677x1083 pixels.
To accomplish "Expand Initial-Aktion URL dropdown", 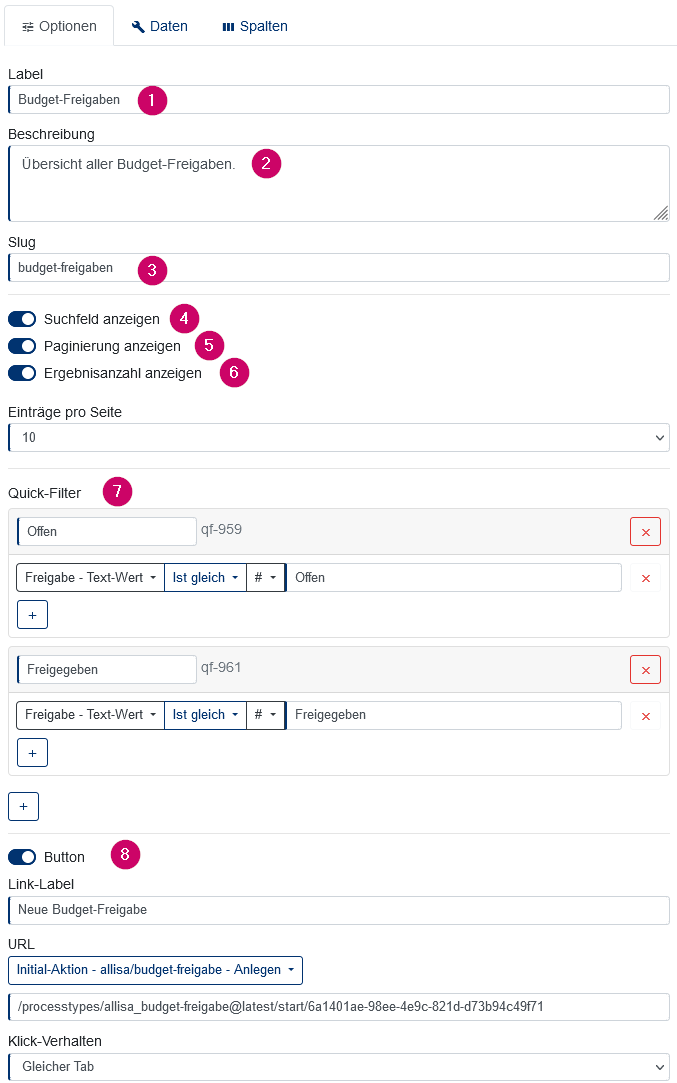I will [155, 970].
